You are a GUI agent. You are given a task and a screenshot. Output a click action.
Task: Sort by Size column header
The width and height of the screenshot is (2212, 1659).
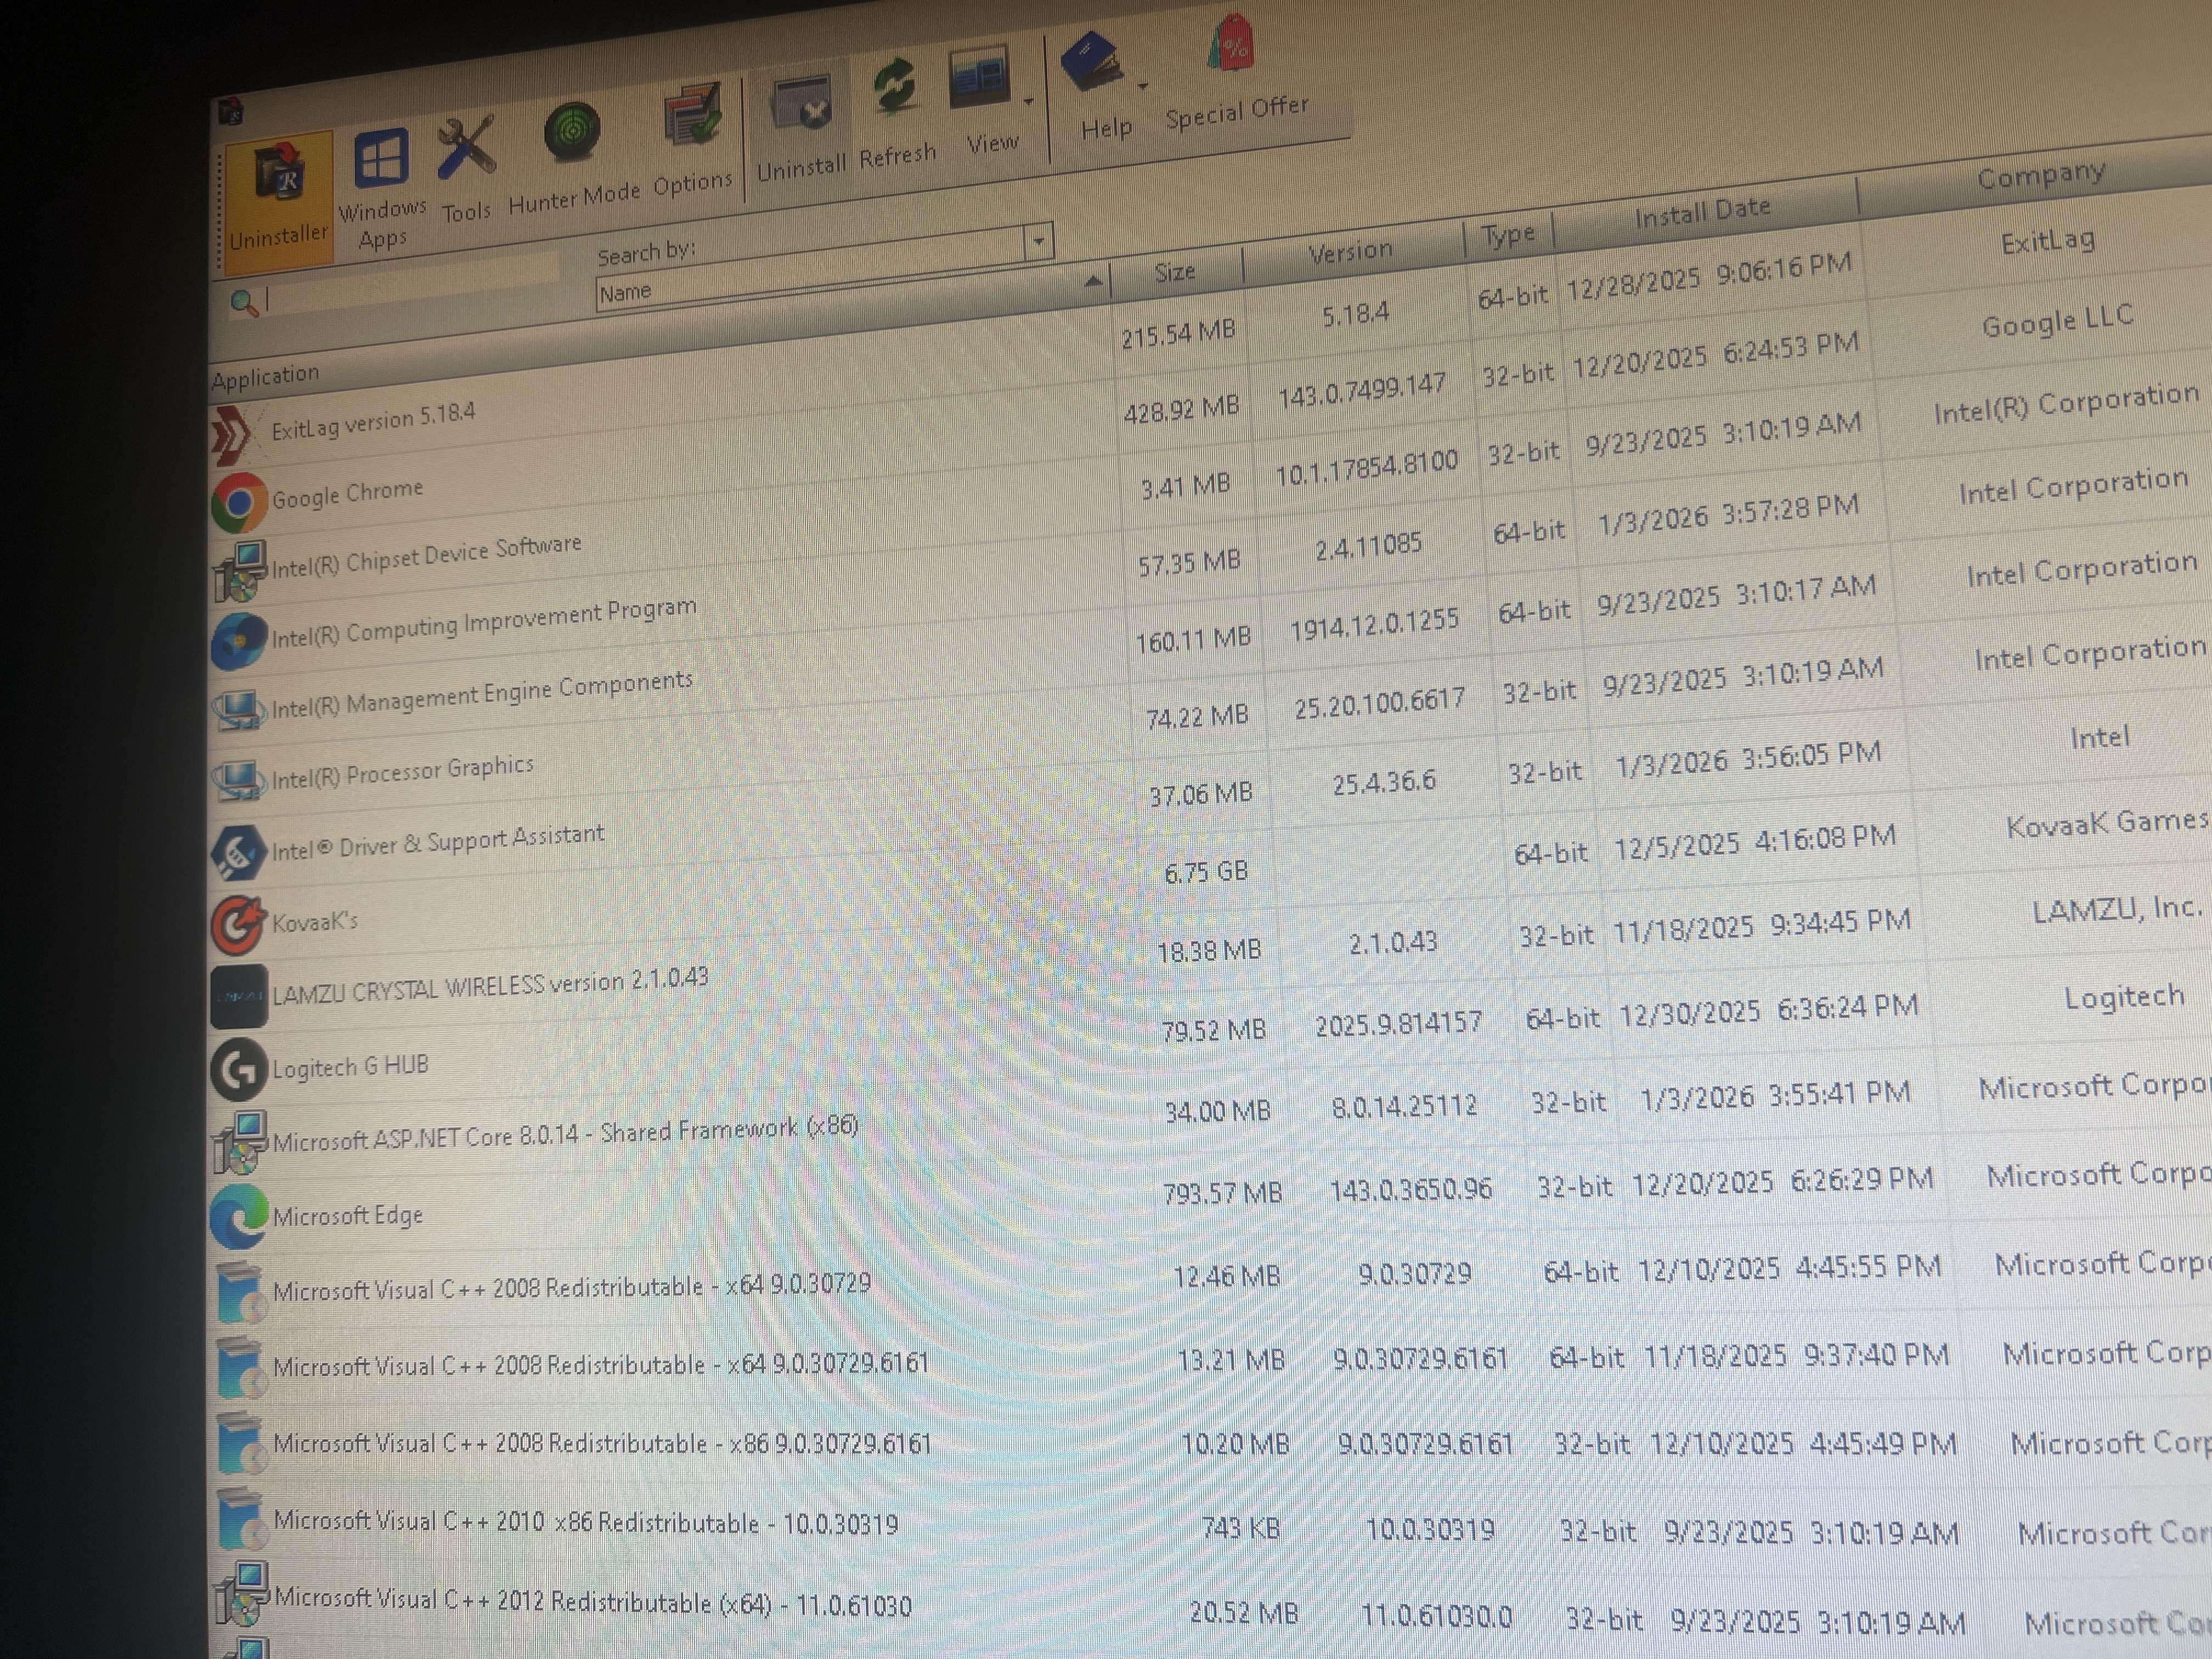tap(1174, 272)
